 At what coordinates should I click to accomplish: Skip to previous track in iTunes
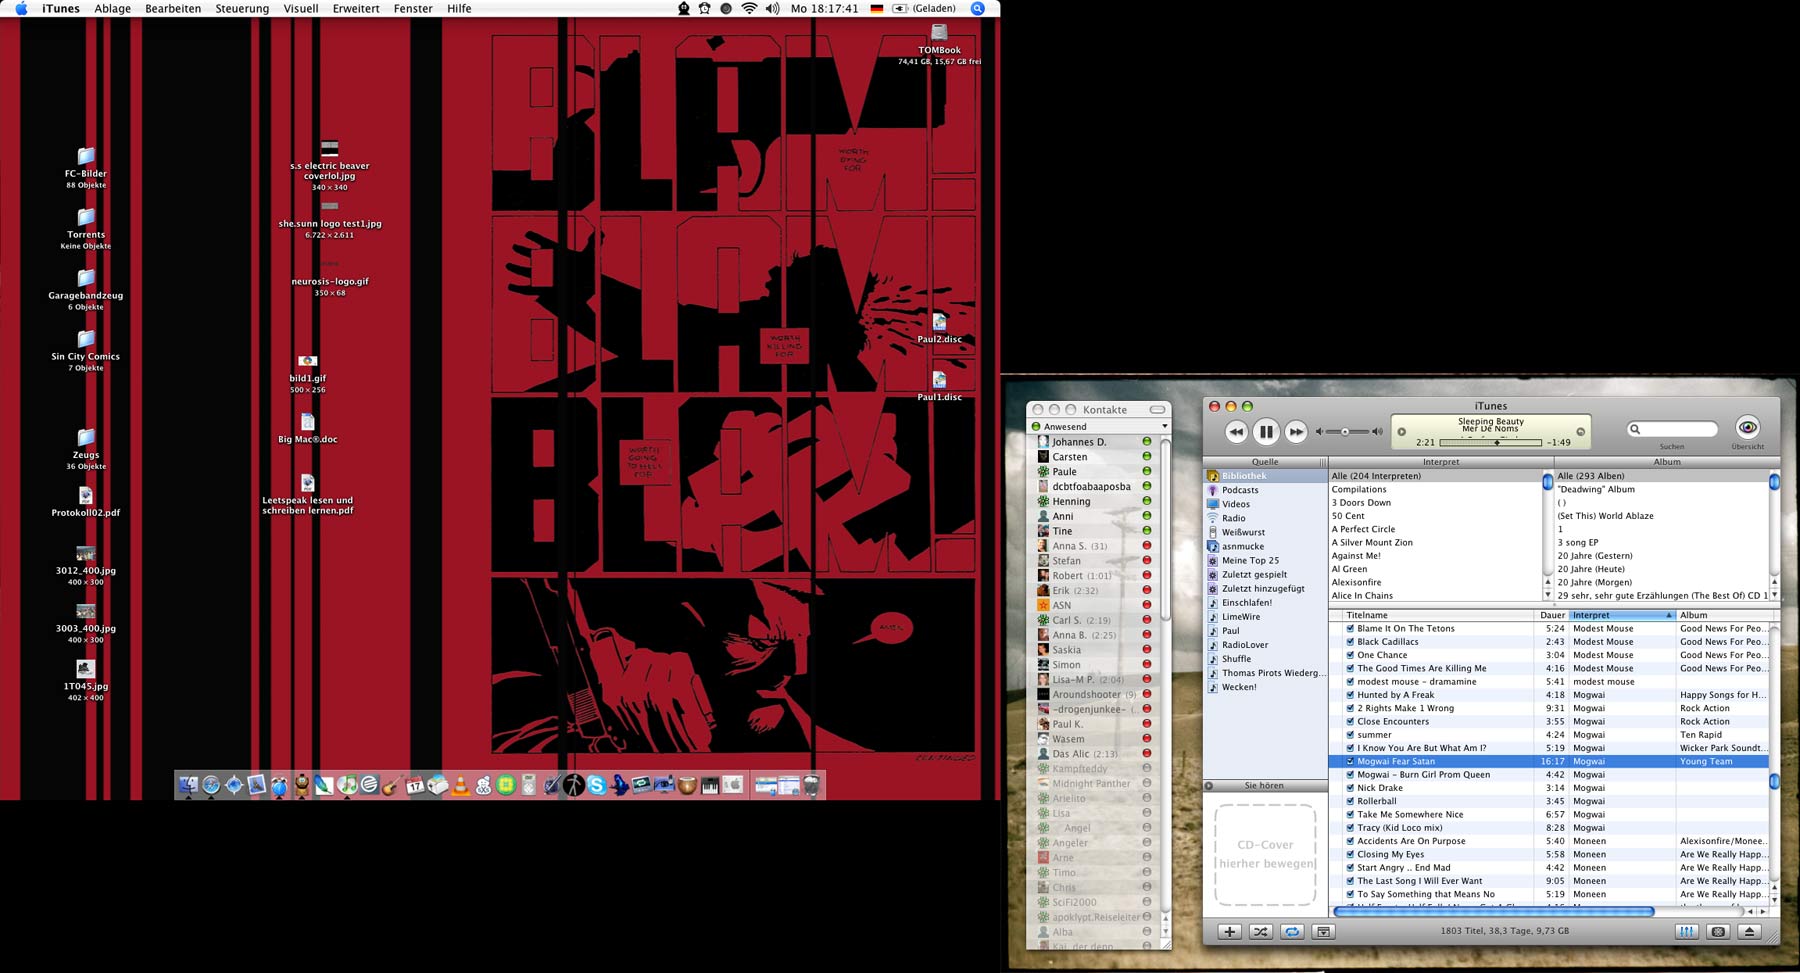pyautogui.click(x=1236, y=432)
